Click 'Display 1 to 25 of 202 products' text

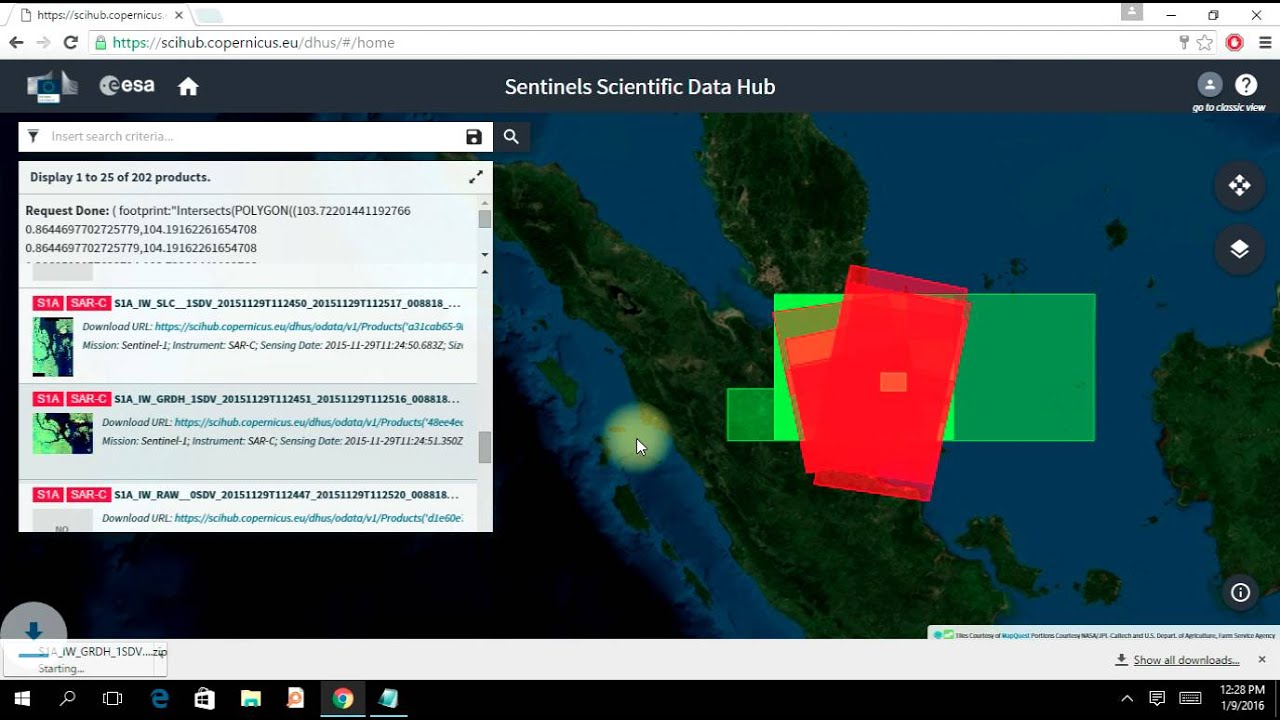120,177
